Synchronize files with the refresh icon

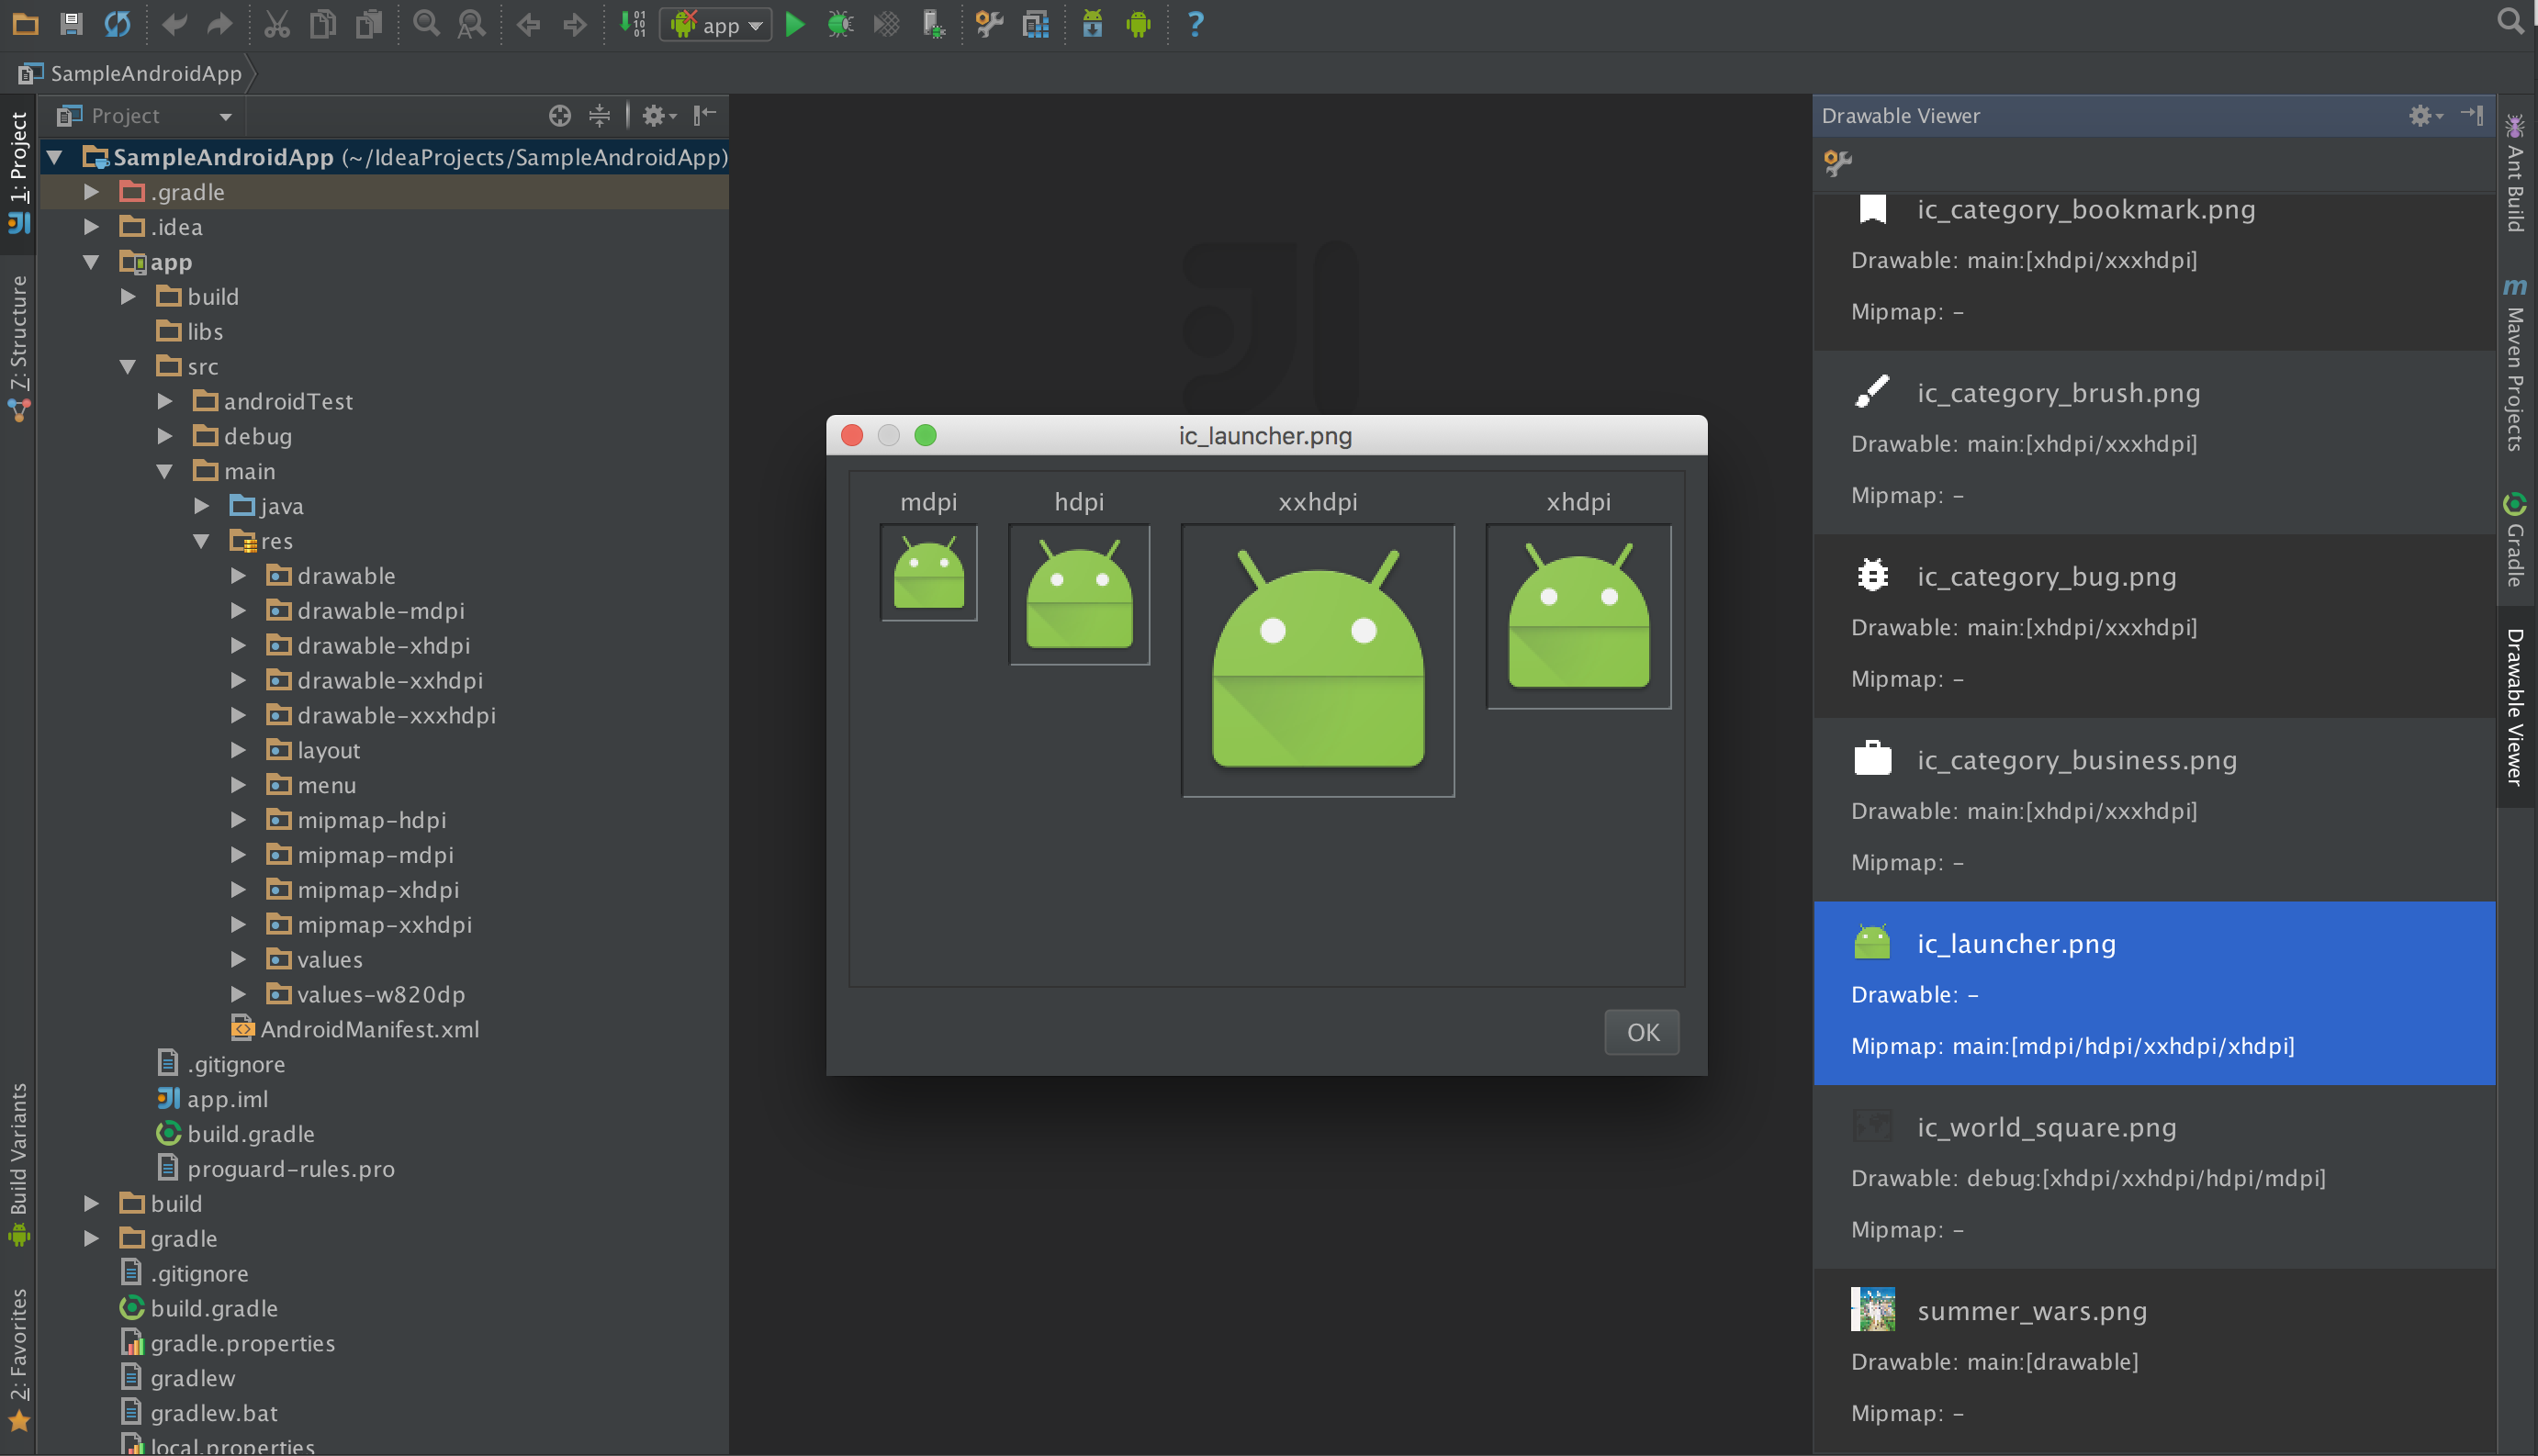point(117,24)
